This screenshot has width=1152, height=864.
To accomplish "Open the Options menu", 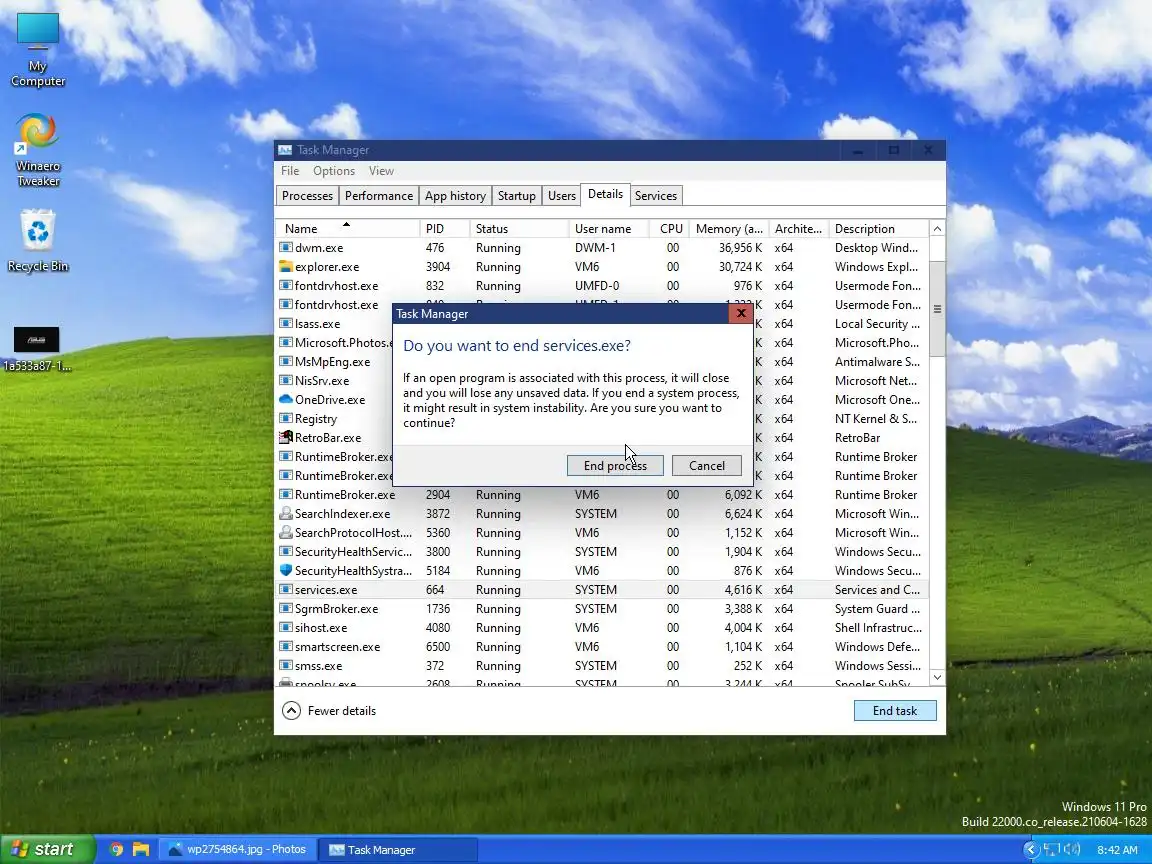I will click(334, 170).
